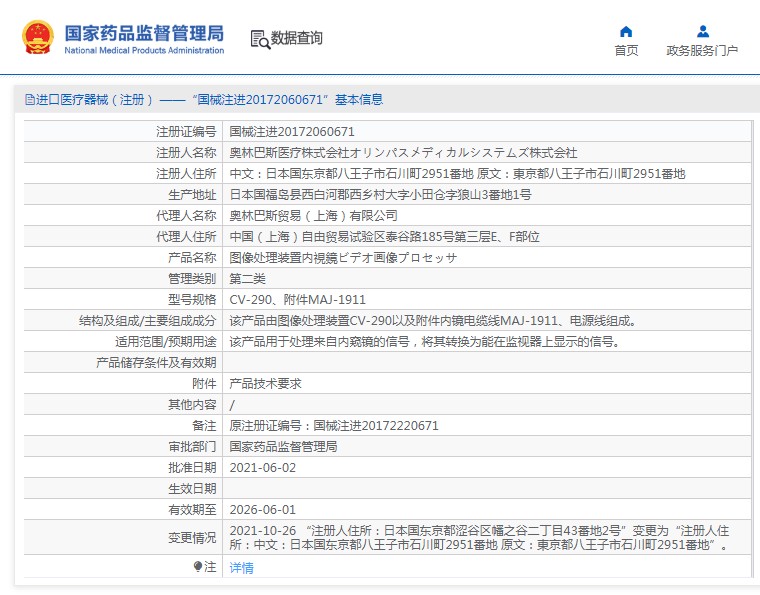
Task: Select approval date 2021-06-02 cell
Action: [263, 467]
